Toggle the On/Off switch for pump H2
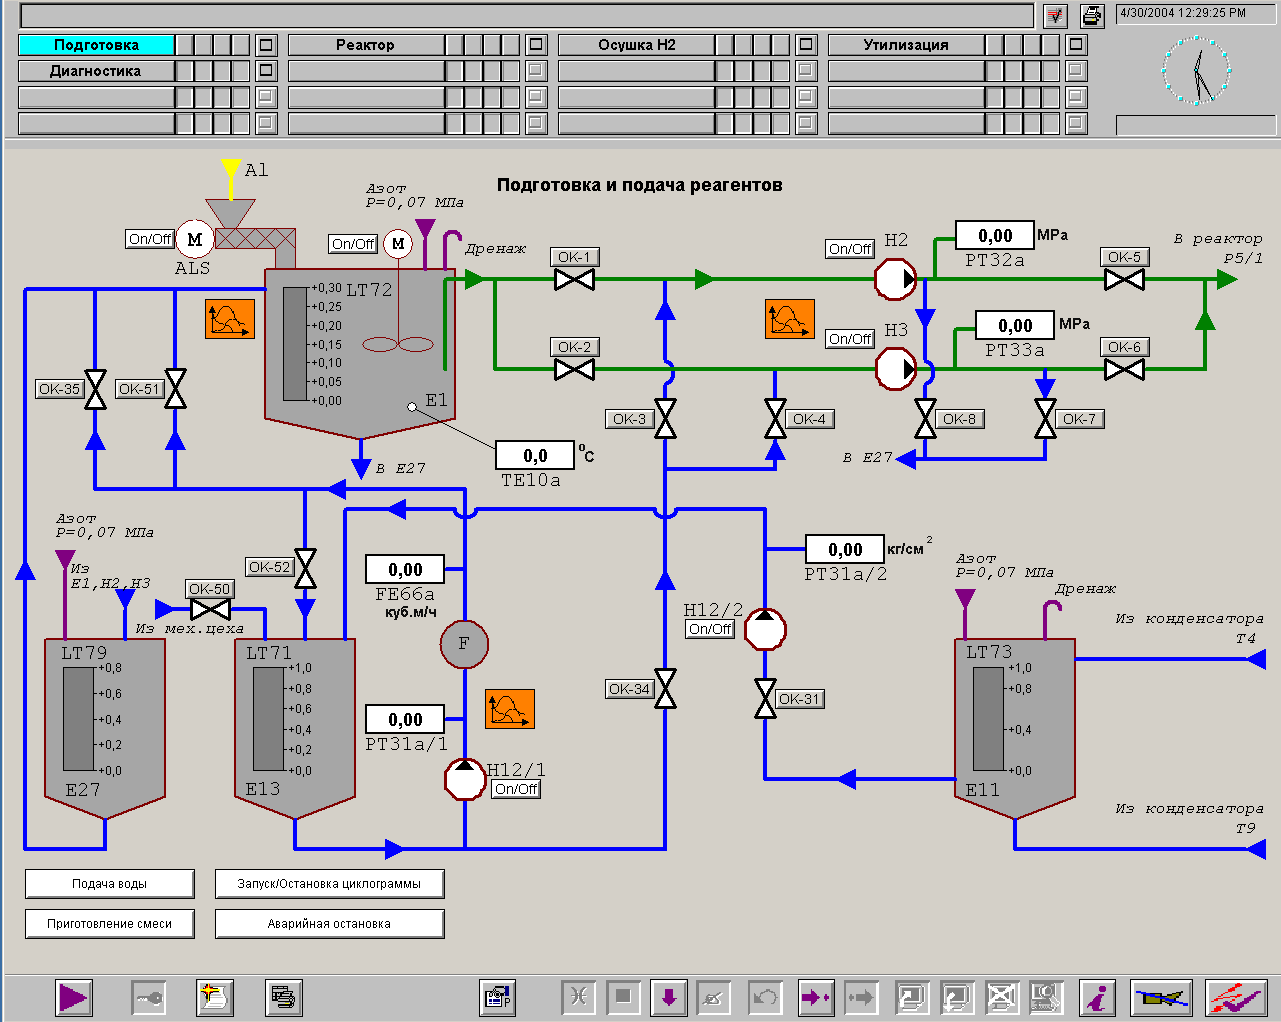The image size is (1281, 1022). pos(850,249)
